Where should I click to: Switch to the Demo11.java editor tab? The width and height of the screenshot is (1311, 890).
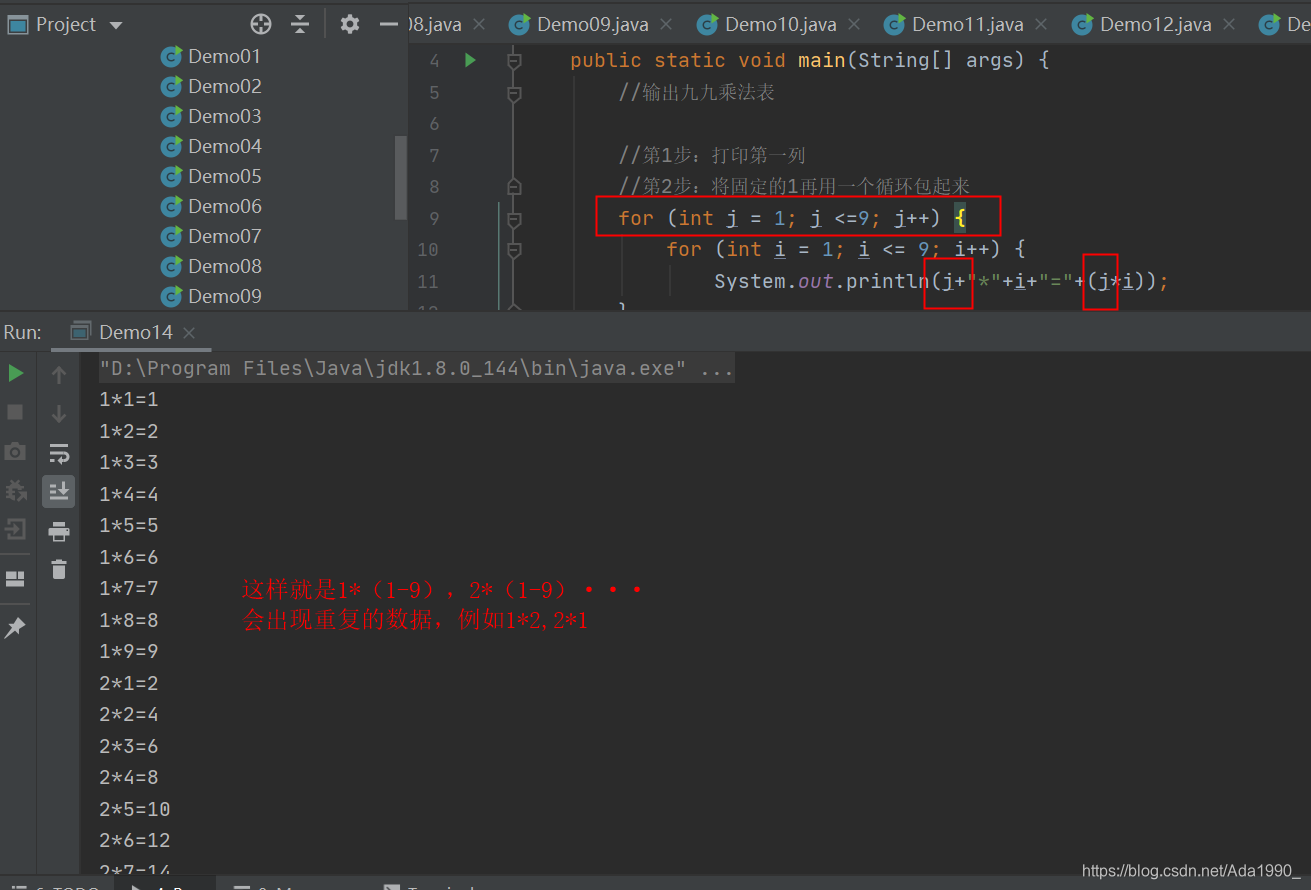(x=967, y=24)
